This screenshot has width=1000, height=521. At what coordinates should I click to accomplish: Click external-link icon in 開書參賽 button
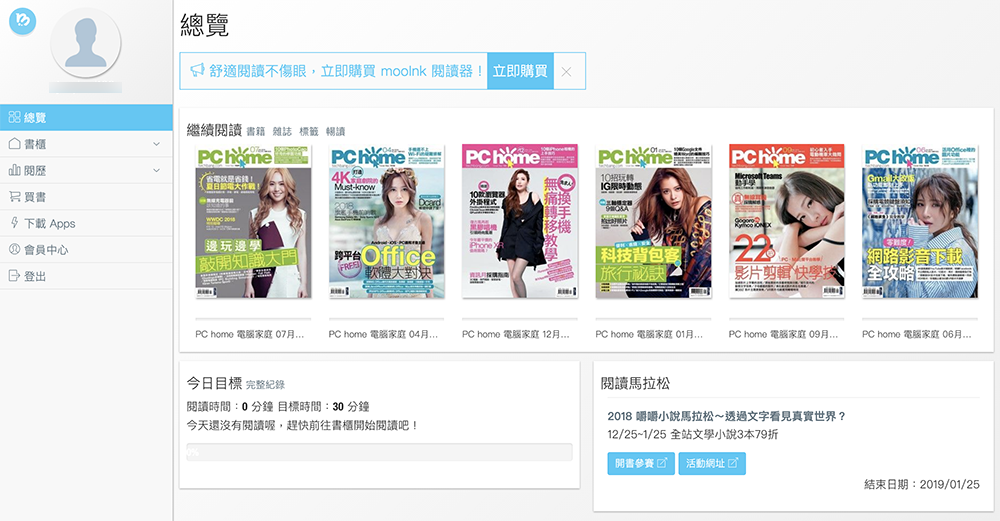(x=662, y=463)
